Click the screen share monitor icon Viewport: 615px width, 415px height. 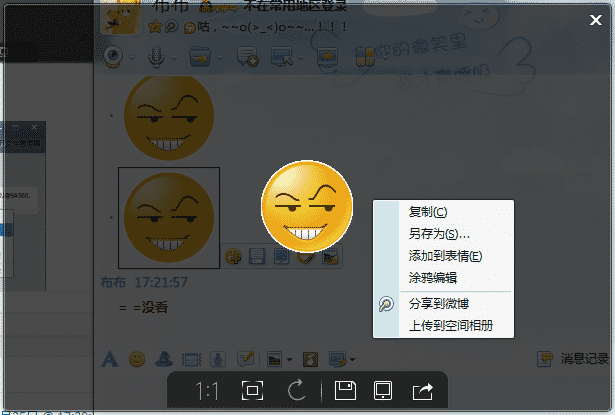pos(328,57)
